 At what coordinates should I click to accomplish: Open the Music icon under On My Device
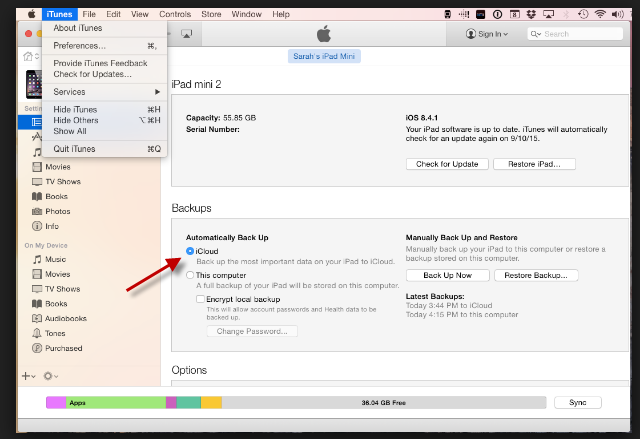click(37, 259)
